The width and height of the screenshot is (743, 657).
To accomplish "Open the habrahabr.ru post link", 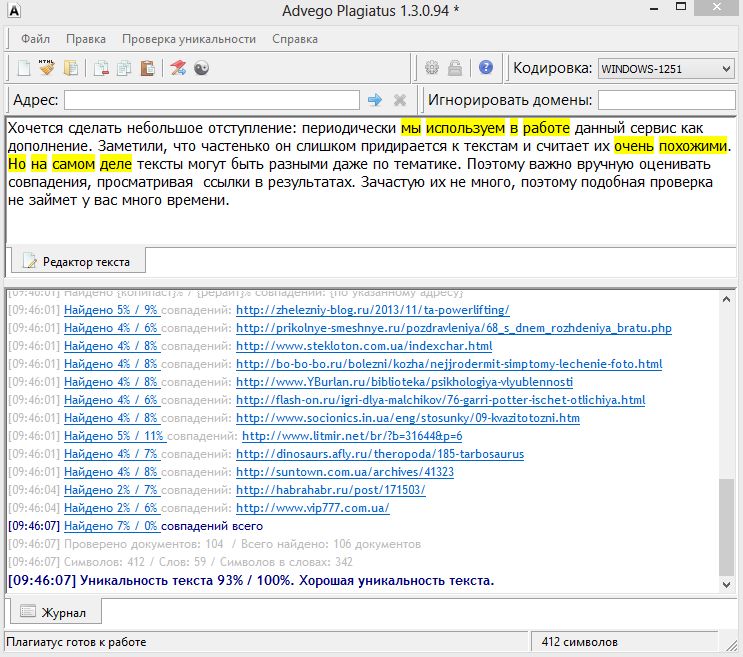I will tap(330, 490).
